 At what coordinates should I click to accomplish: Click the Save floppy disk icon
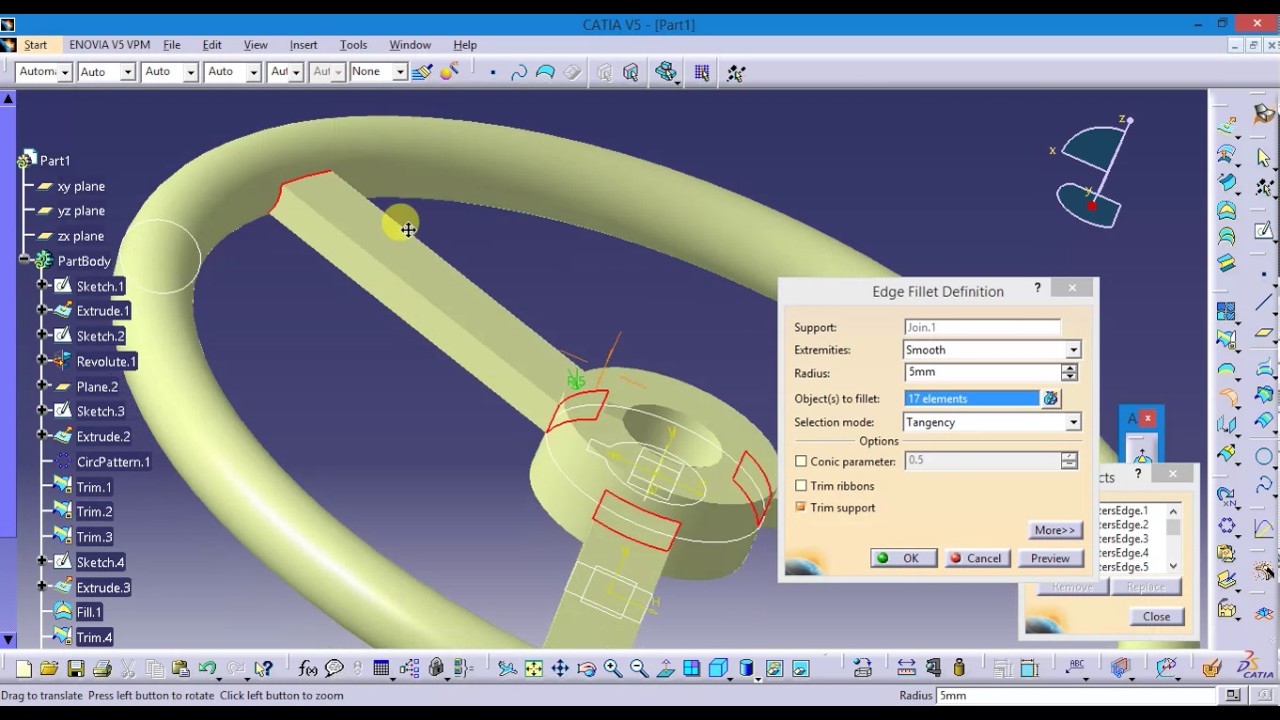pyautogui.click(x=75, y=669)
